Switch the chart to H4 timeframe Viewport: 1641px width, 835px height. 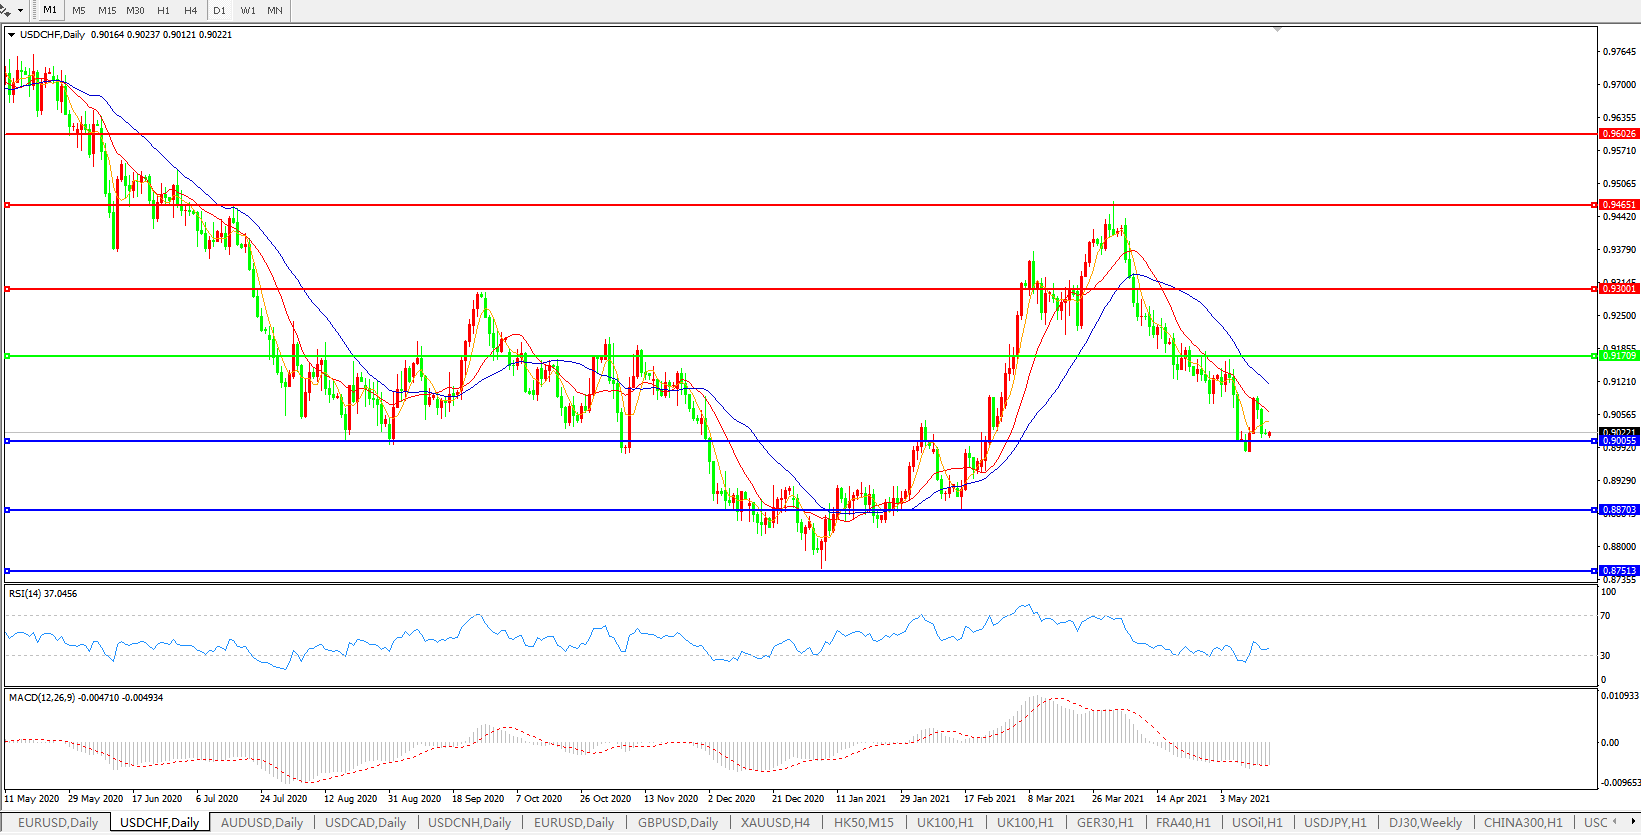190,10
